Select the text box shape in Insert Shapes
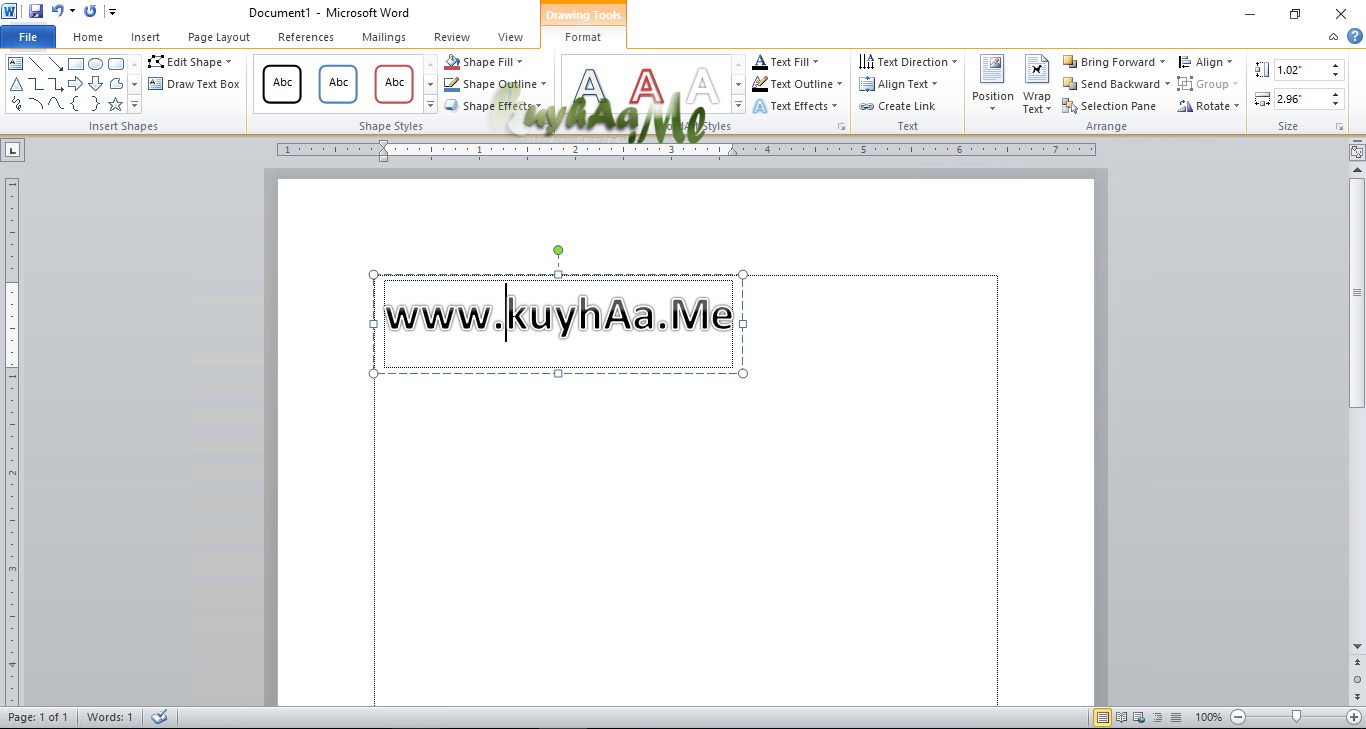 [16, 64]
